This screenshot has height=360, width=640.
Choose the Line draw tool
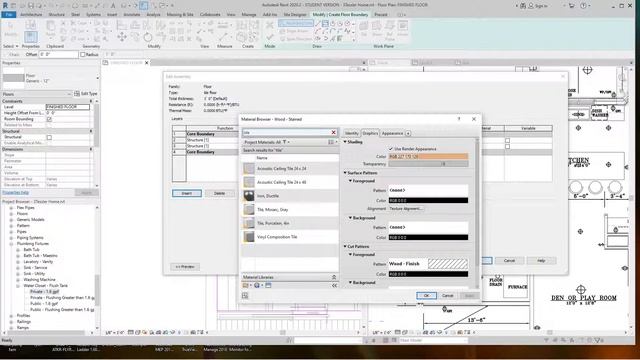(x=318, y=24)
